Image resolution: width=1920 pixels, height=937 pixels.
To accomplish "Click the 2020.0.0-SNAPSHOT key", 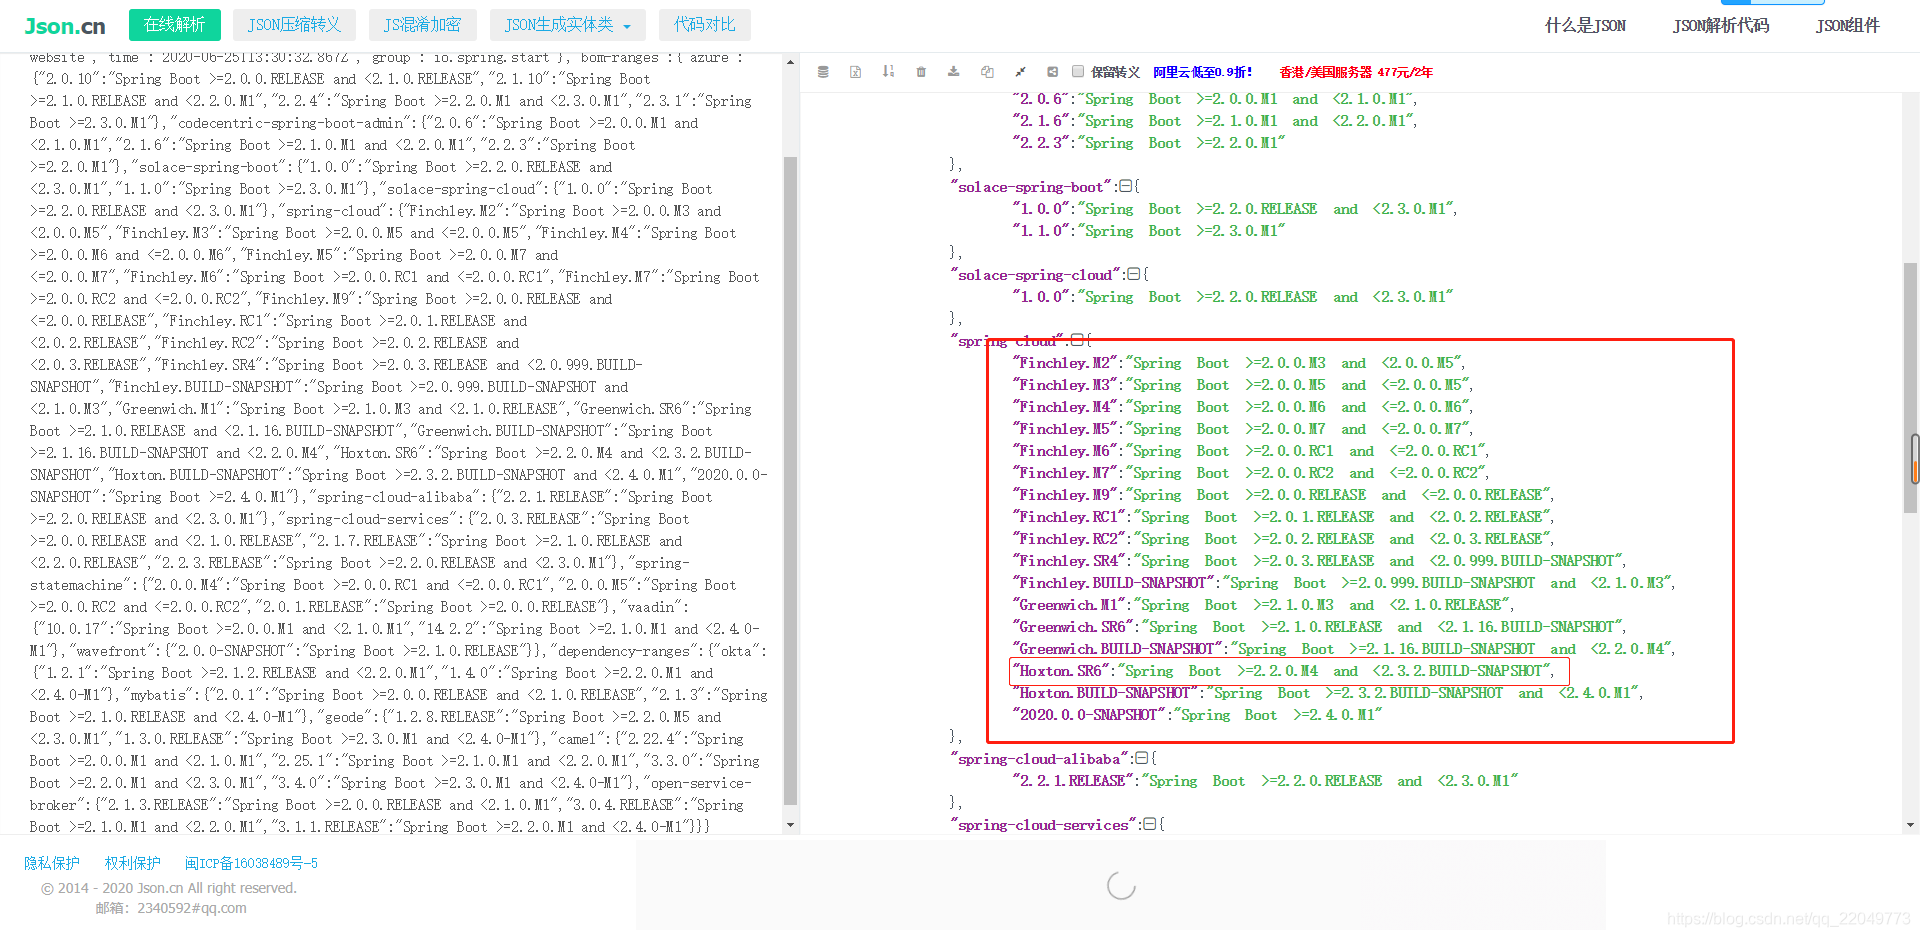I will tap(1089, 715).
